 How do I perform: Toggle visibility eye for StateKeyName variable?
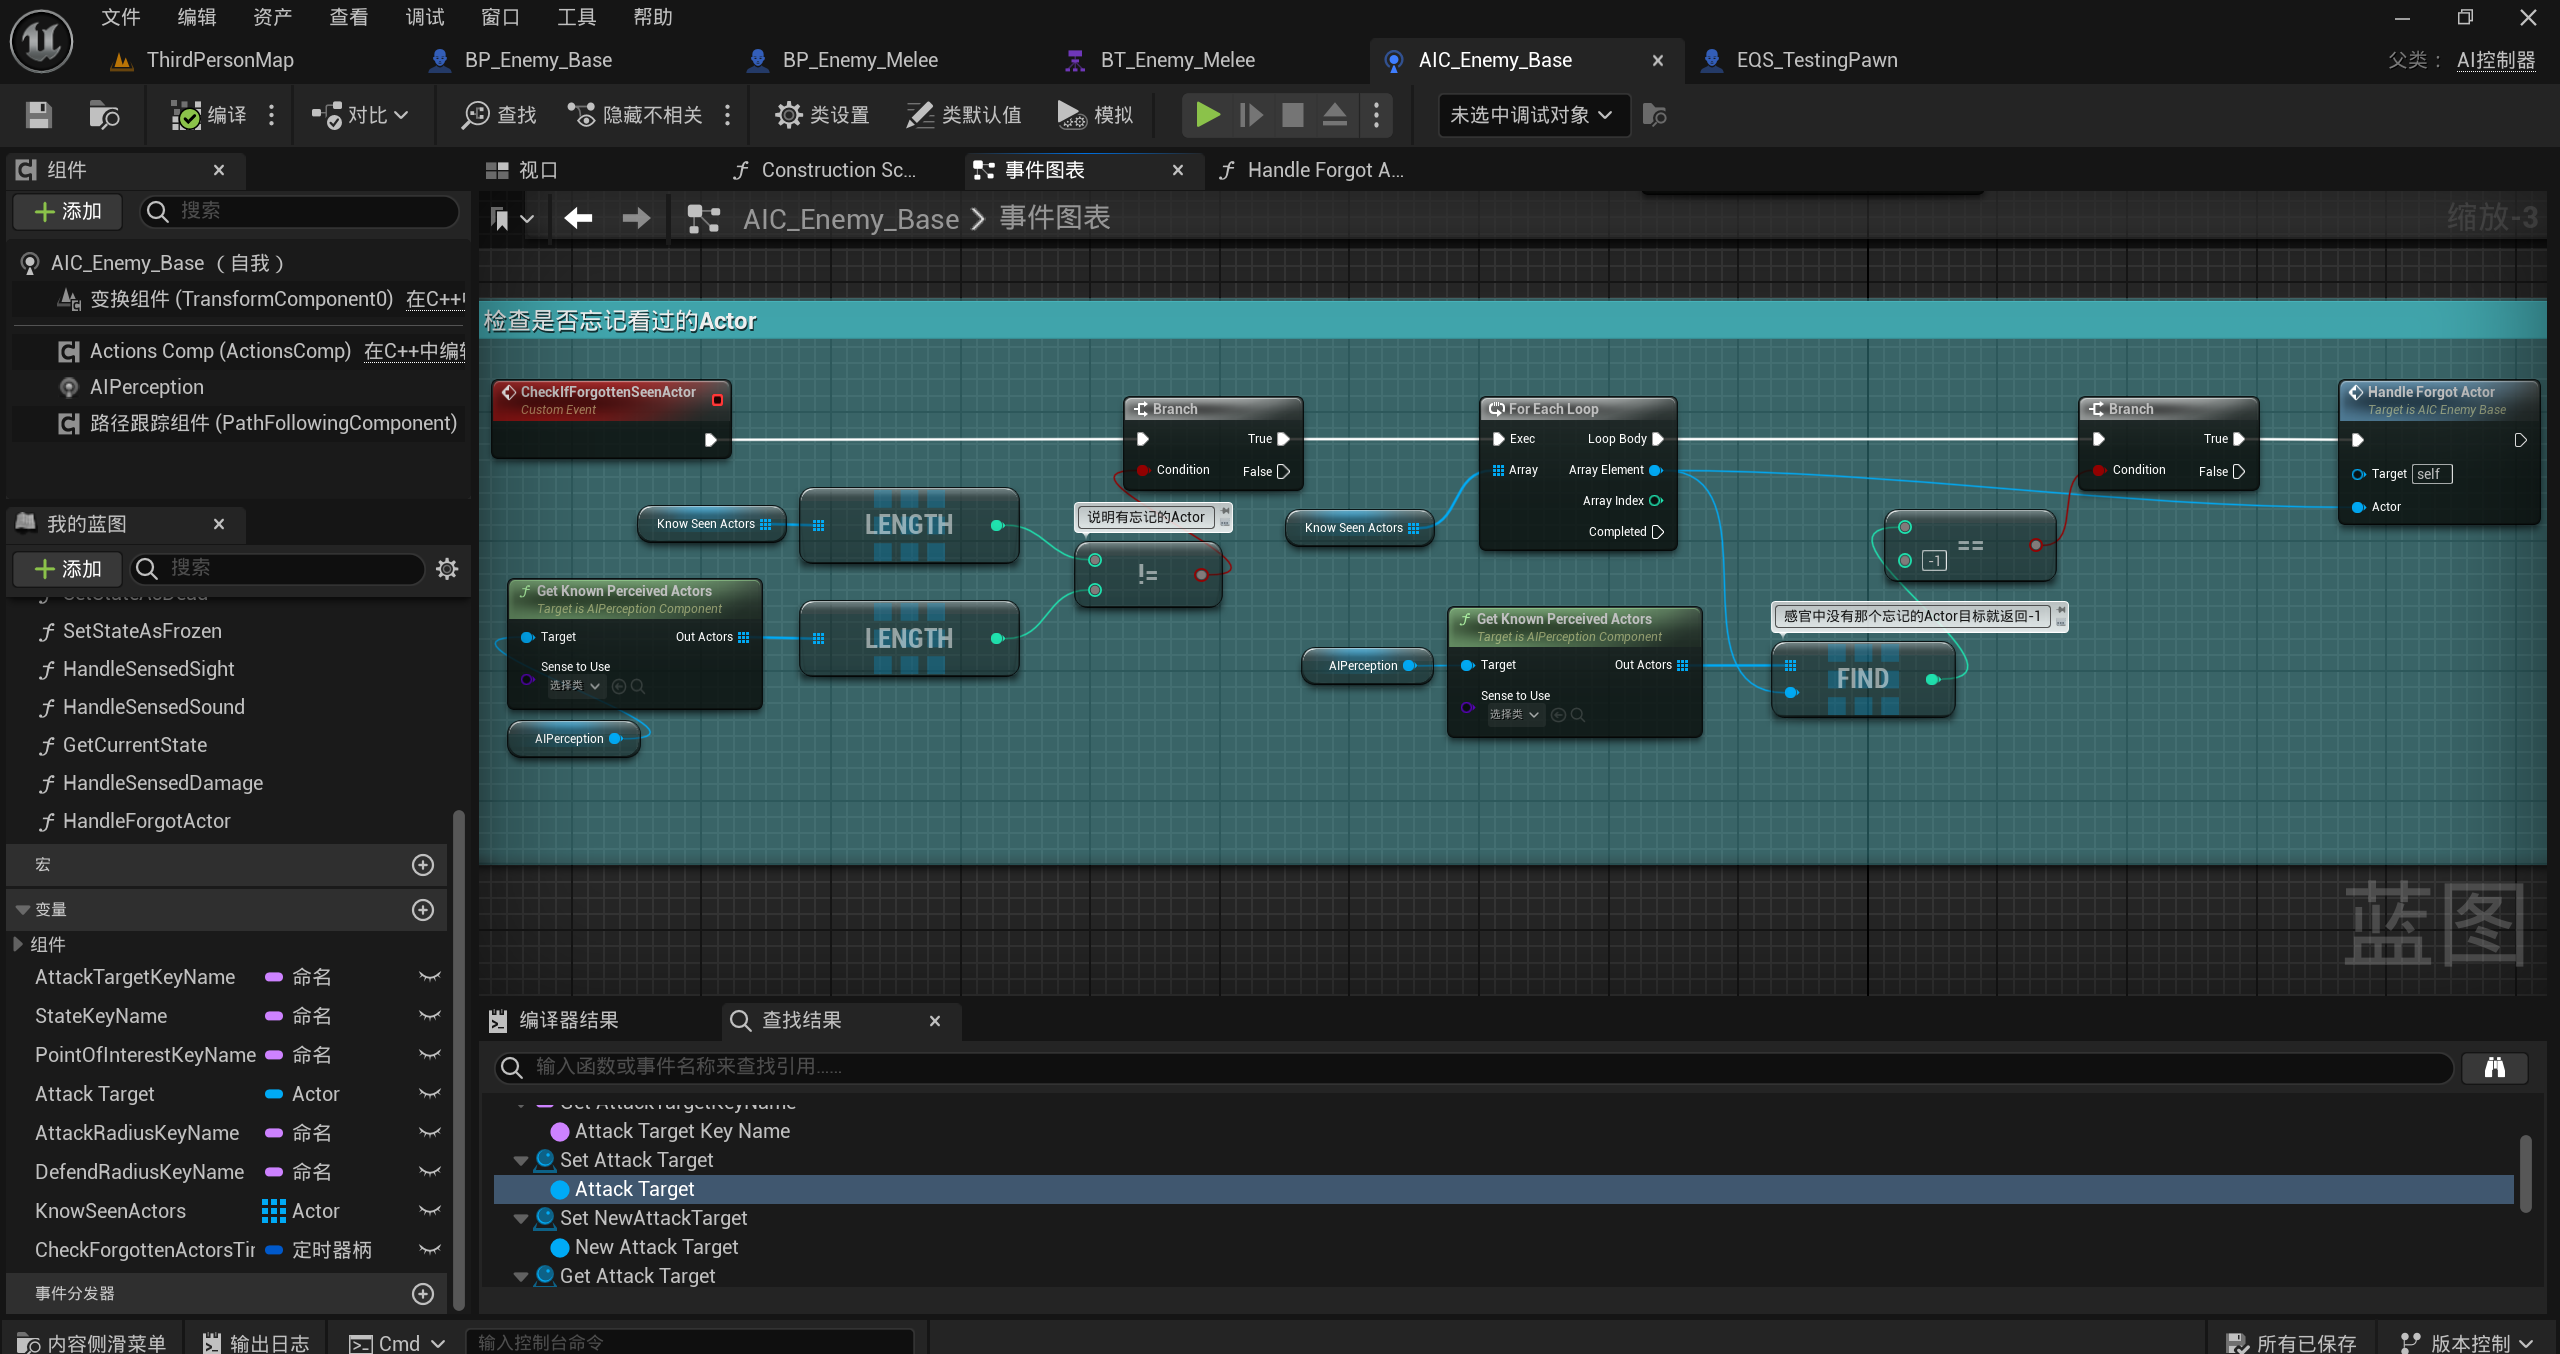(429, 1016)
